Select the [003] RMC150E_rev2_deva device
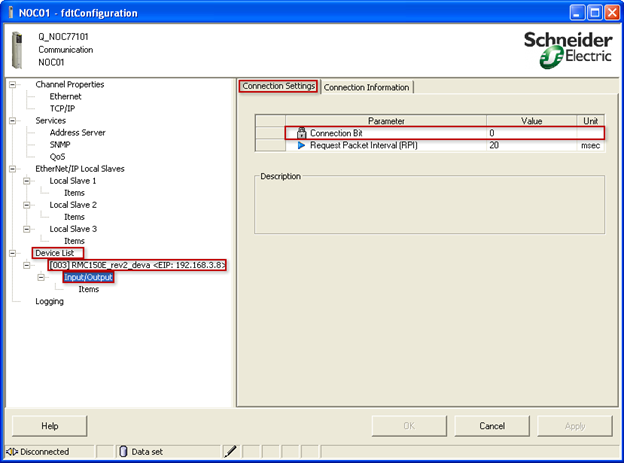Screen dimensions: 624x463 point(137,265)
